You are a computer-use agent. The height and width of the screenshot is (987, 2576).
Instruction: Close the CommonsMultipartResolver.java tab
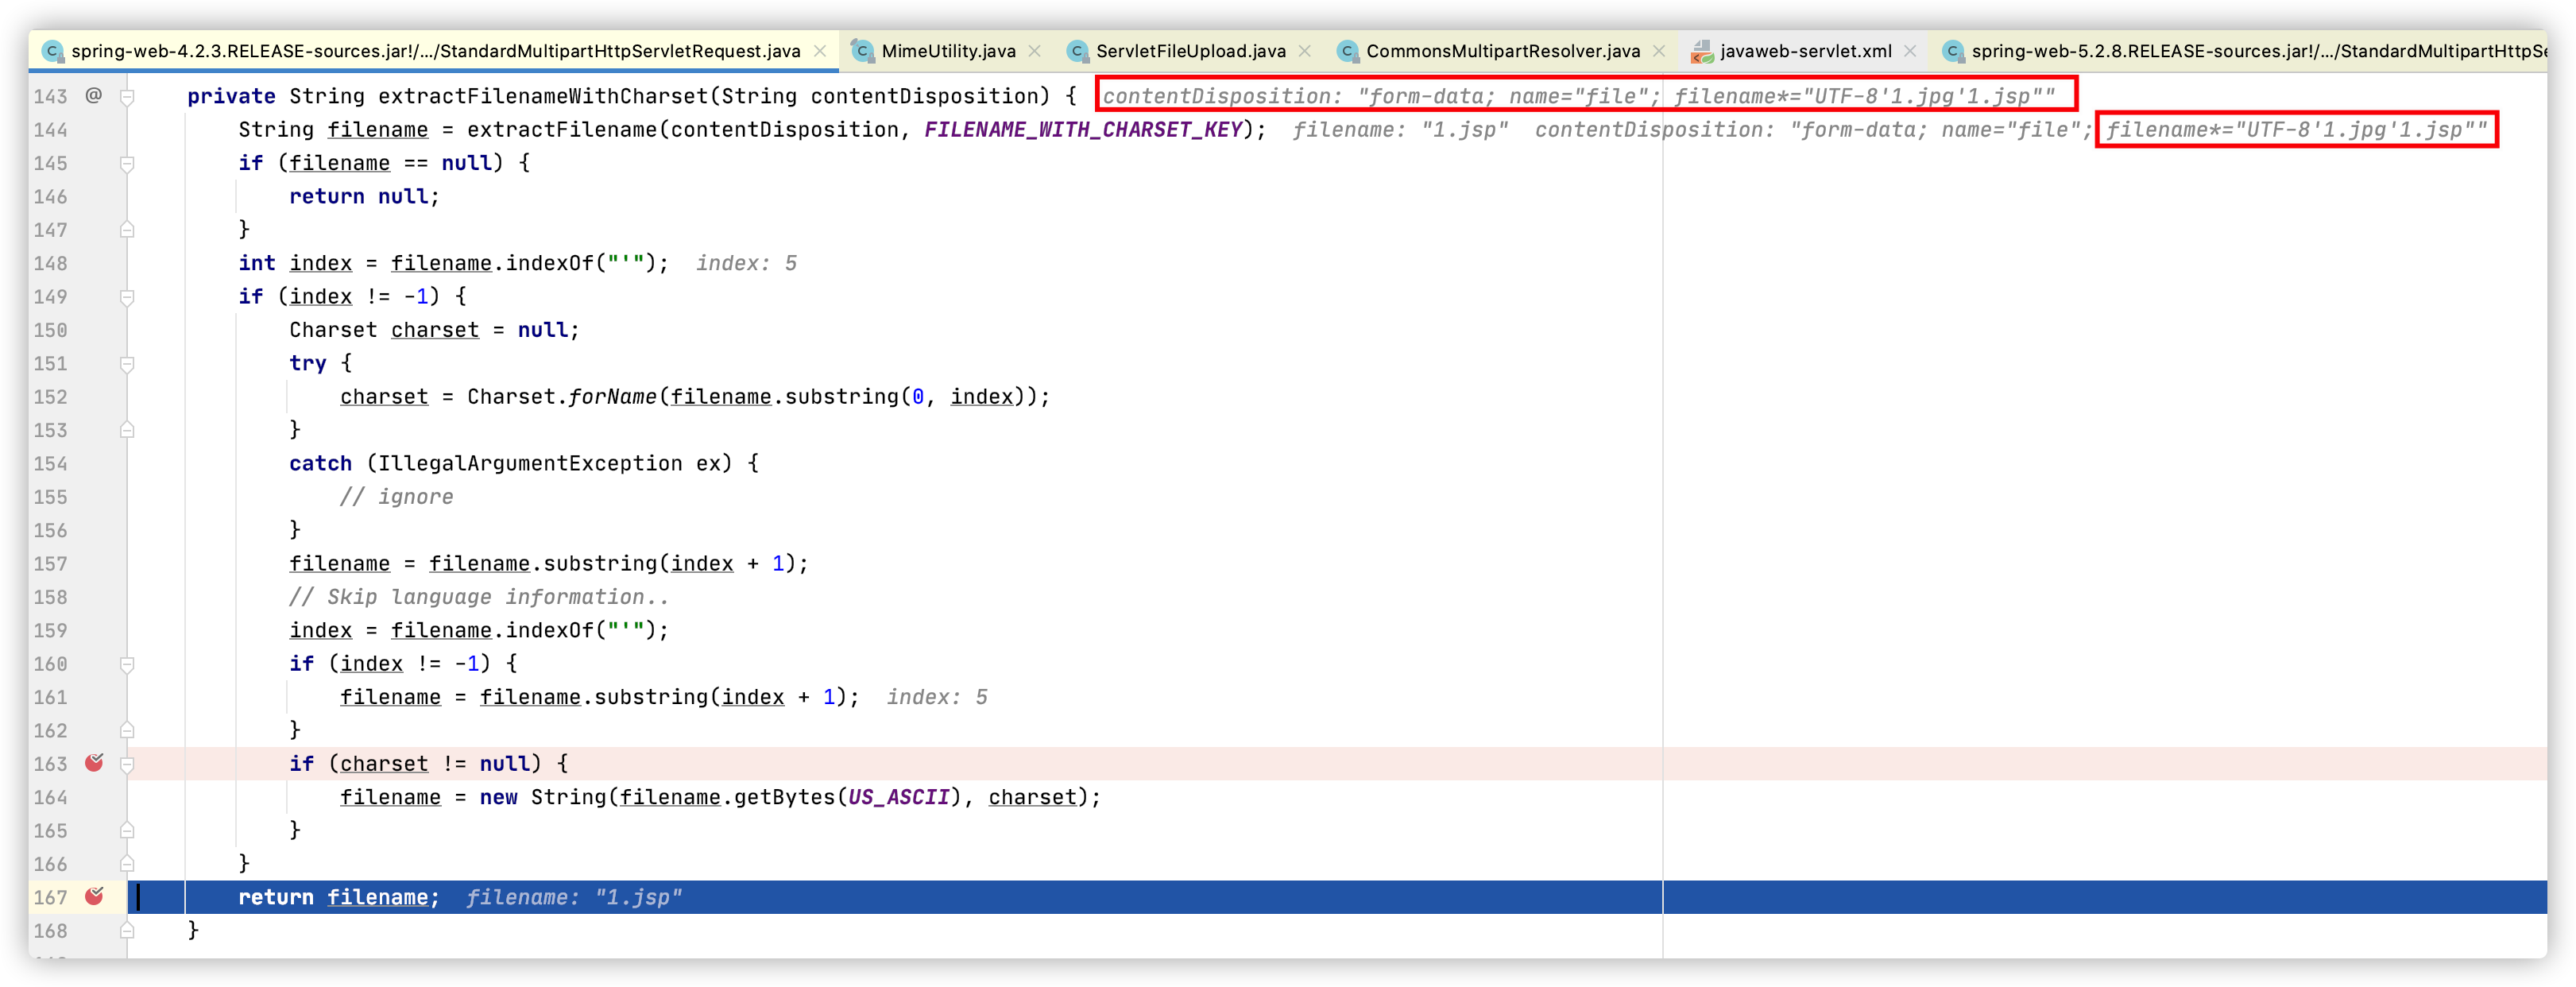click(1659, 51)
